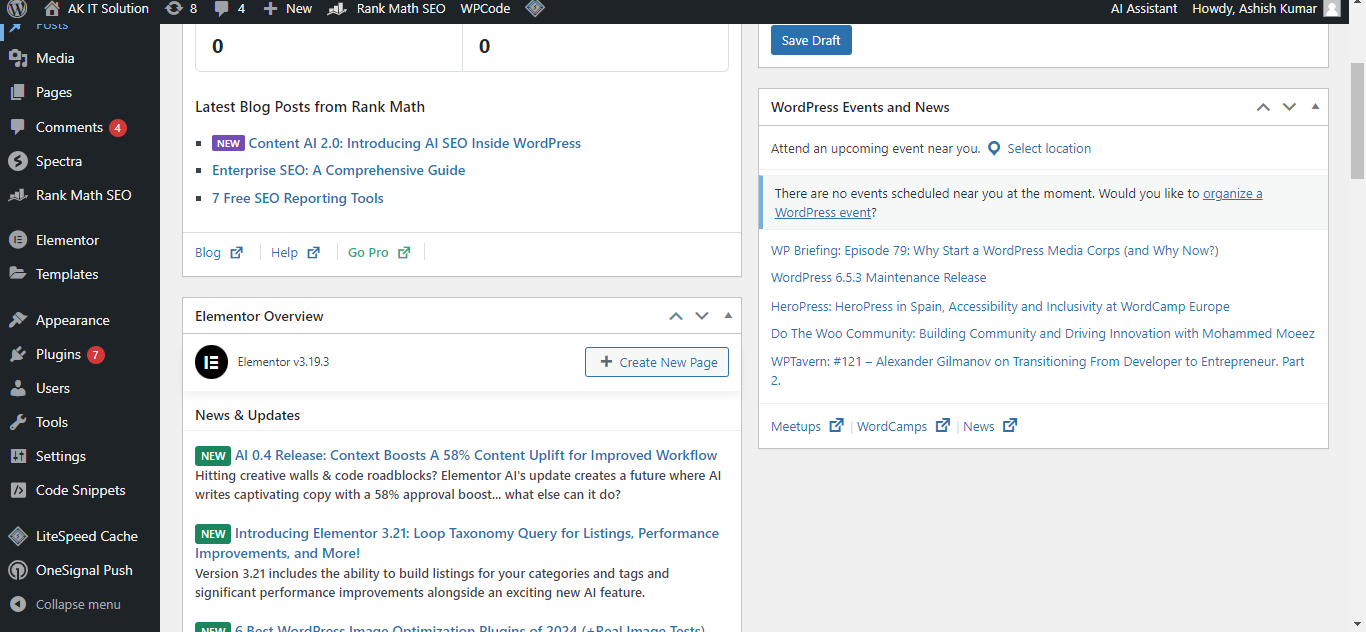Open the WPCode admin bar menu
The image size is (1366, 632).
(x=485, y=8)
